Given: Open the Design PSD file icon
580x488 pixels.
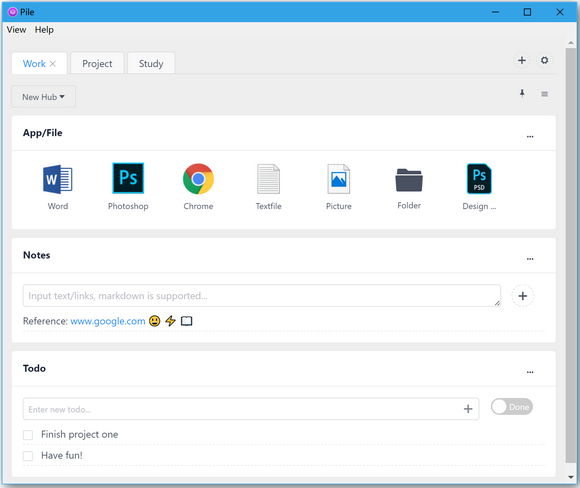Looking at the screenshot, I should pos(479,179).
